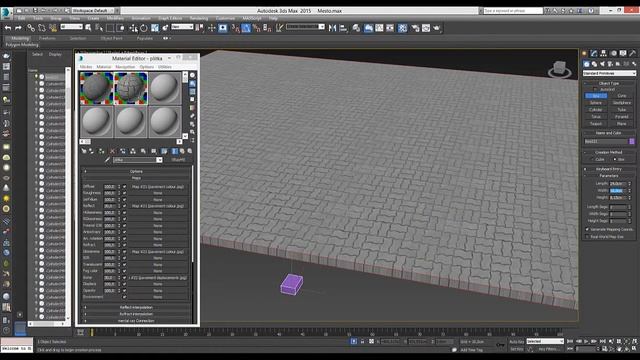
Task: Select the Select and Link tool
Action: [31, 28]
